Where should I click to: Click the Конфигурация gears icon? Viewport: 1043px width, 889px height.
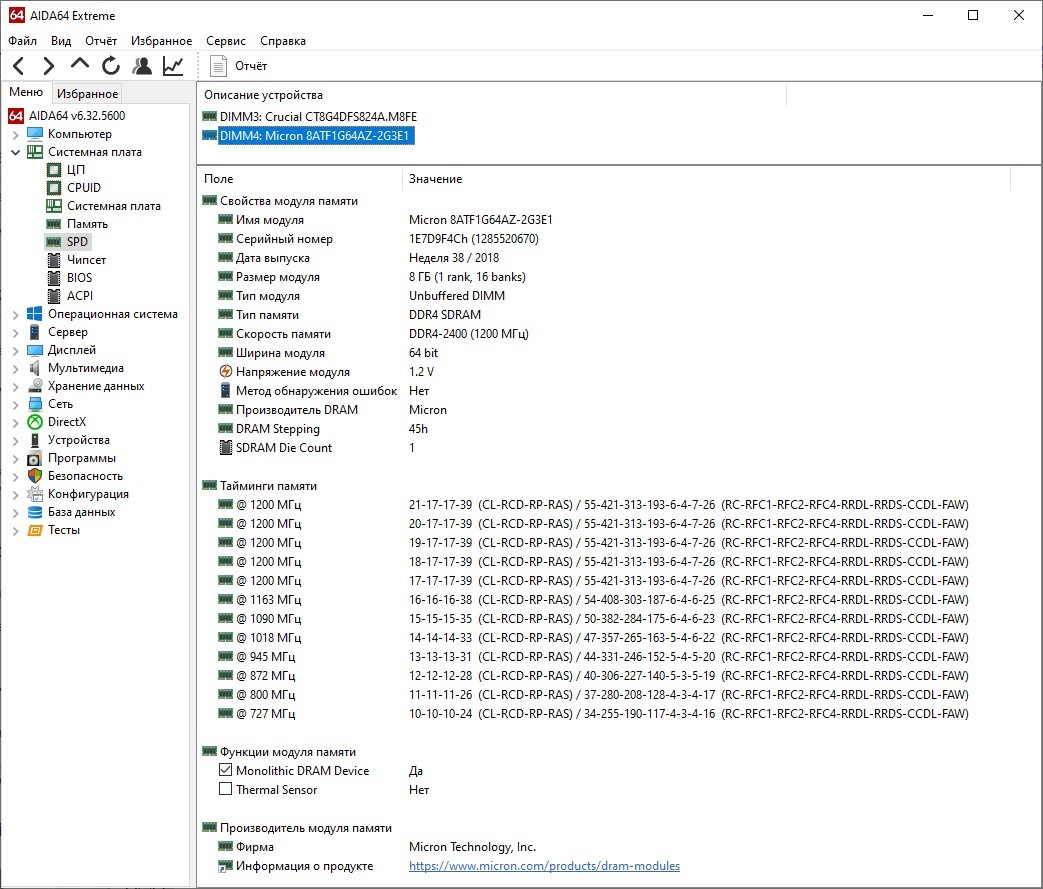[x=35, y=494]
